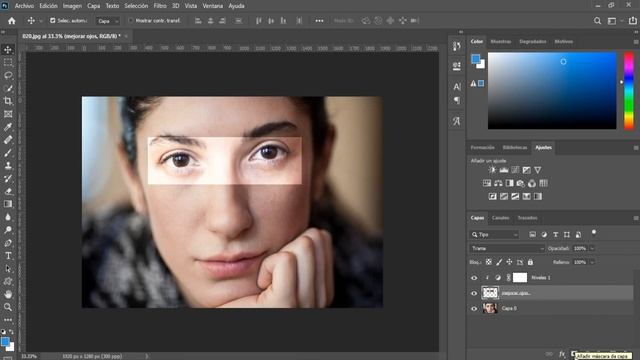Select the Crop tool
The height and width of the screenshot is (360, 640).
coord(8,101)
